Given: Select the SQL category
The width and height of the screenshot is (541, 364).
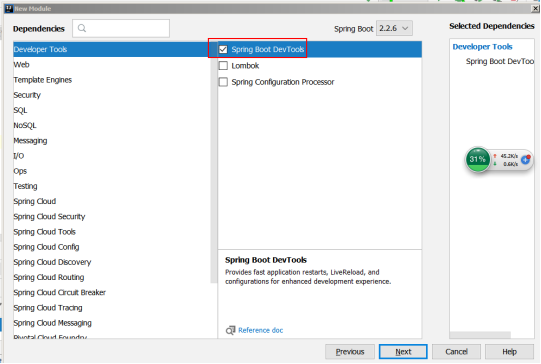Looking at the screenshot, I should [111, 110].
